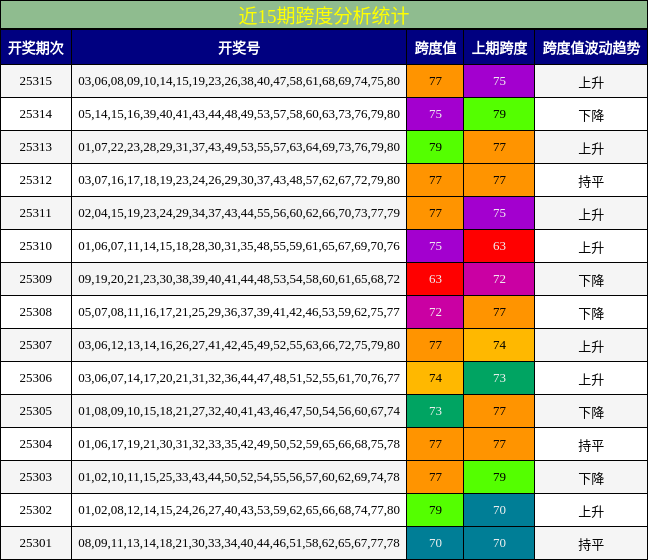Click 上期跨度 cell 75 in row 25315

coord(499,81)
